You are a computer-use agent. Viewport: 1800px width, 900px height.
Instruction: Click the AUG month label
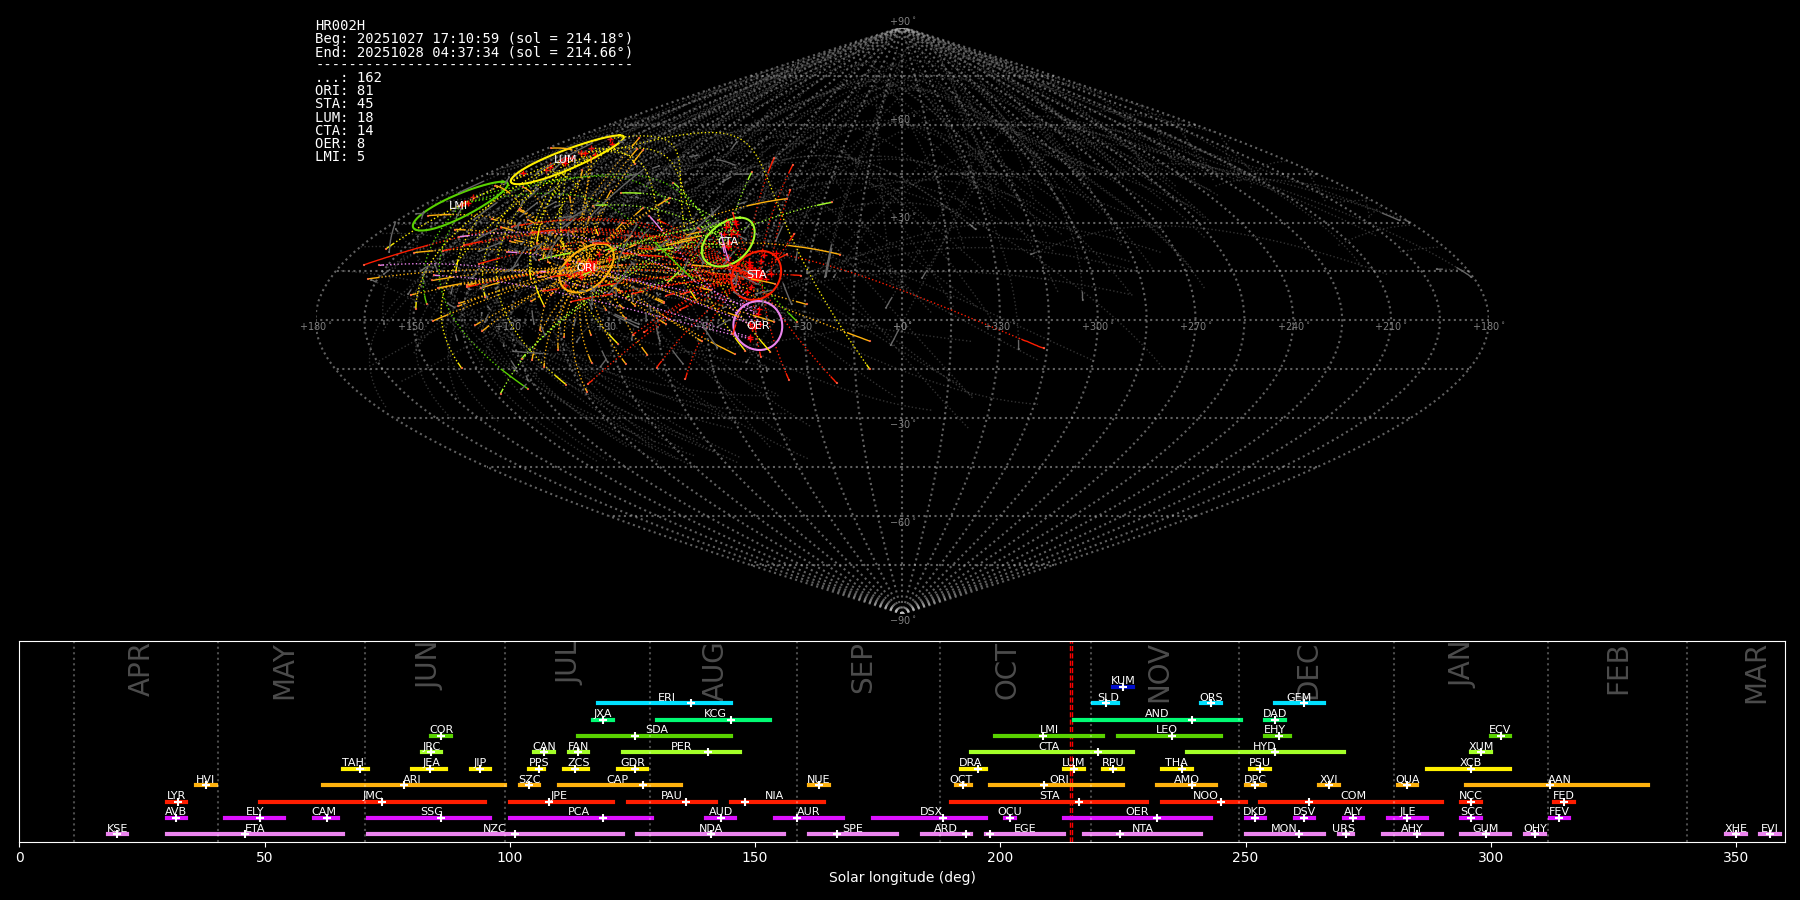[x=712, y=672]
